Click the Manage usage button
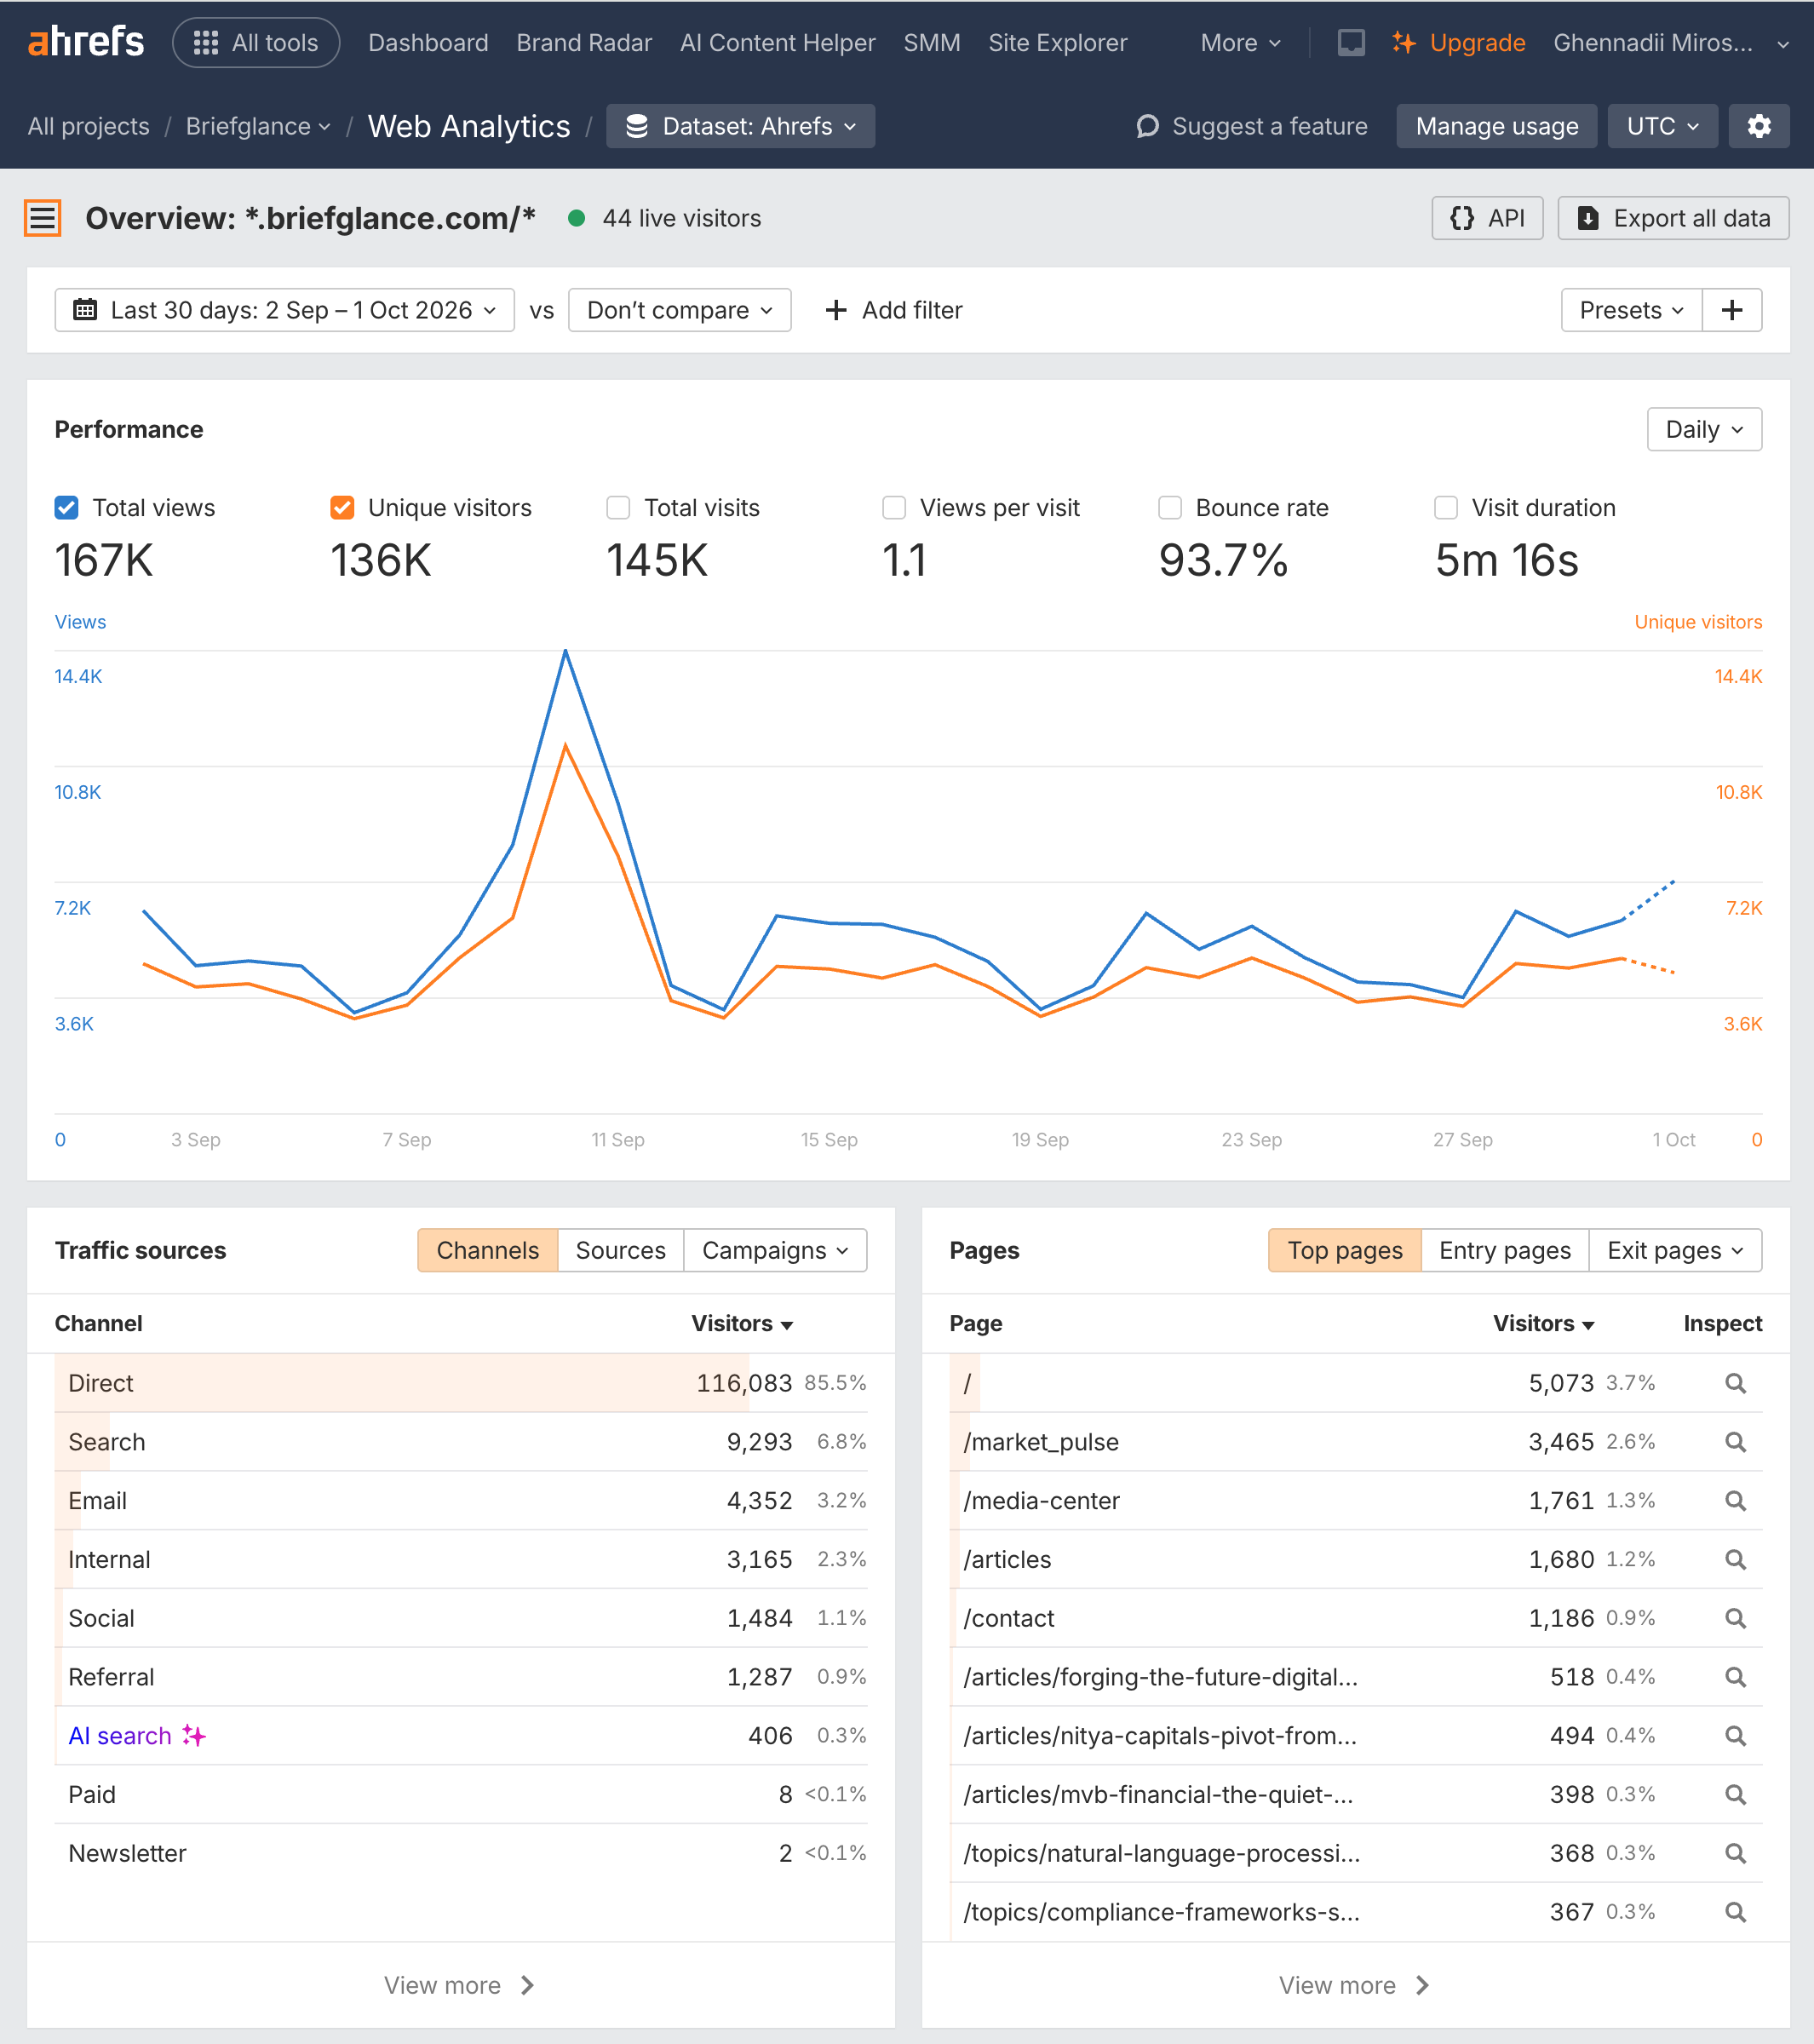The width and height of the screenshot is (1814, 2044). [x=1497, y=126]
